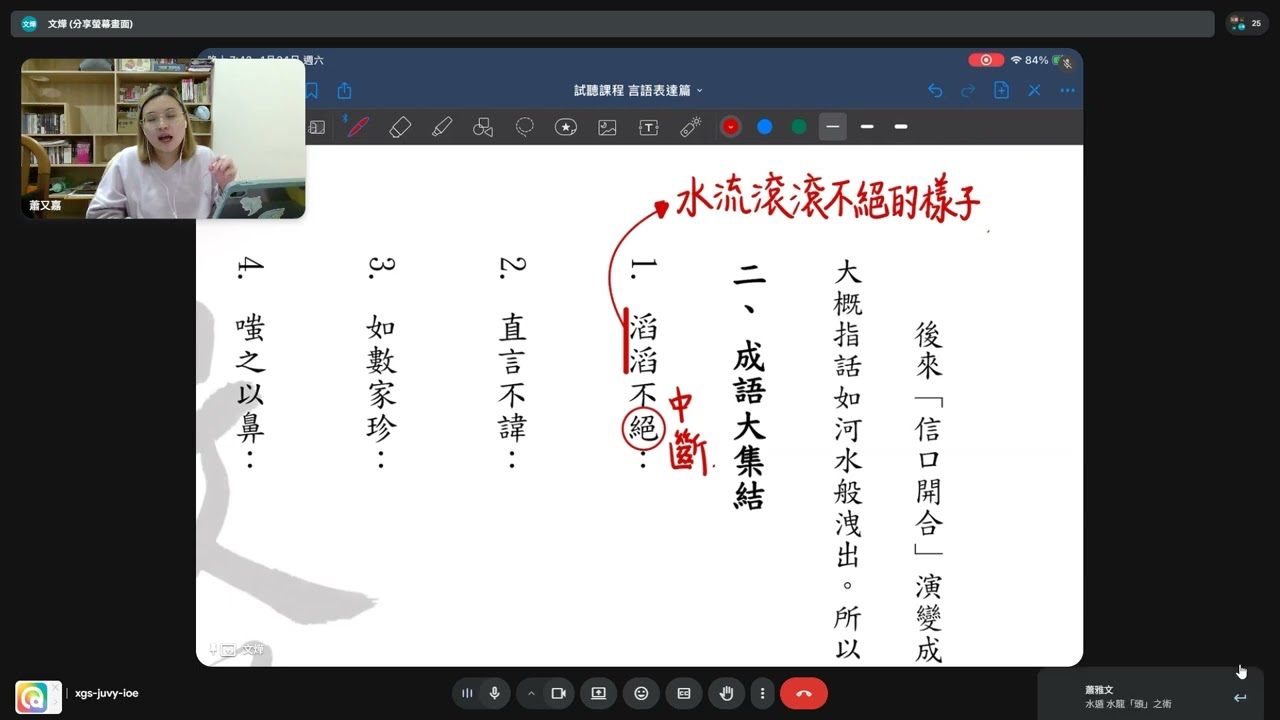This screenshot has height=720, width=1280.
Task: Start presenting your screen
Action: [x=598, y=693]
